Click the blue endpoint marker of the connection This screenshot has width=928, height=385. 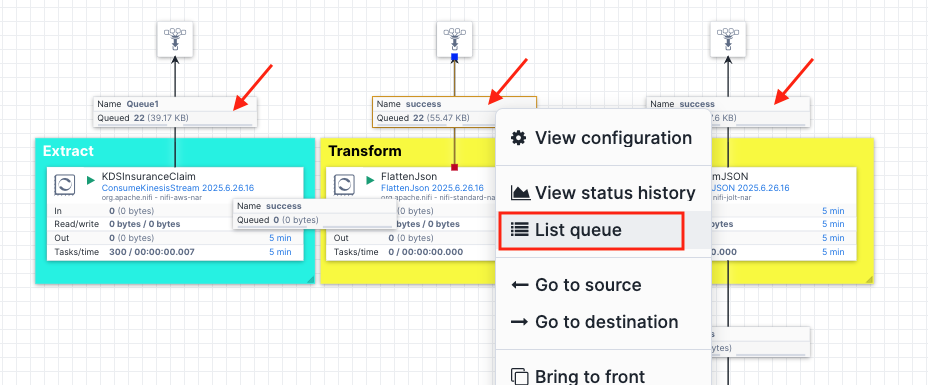(x=455, y=57)
